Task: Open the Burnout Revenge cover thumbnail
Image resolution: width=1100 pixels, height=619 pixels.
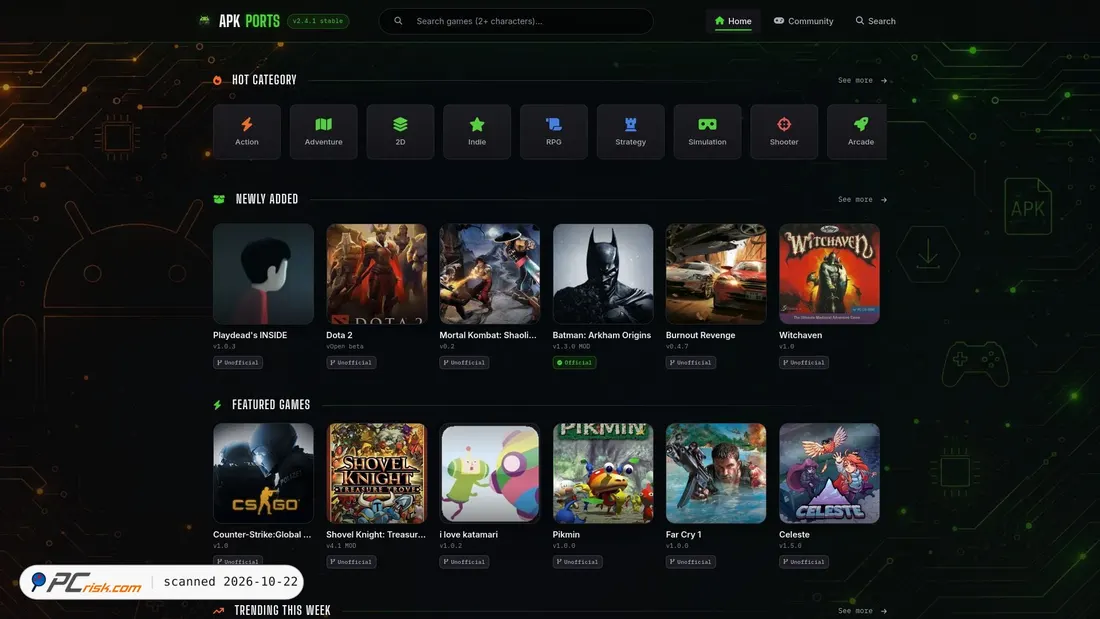Action: 716,274
